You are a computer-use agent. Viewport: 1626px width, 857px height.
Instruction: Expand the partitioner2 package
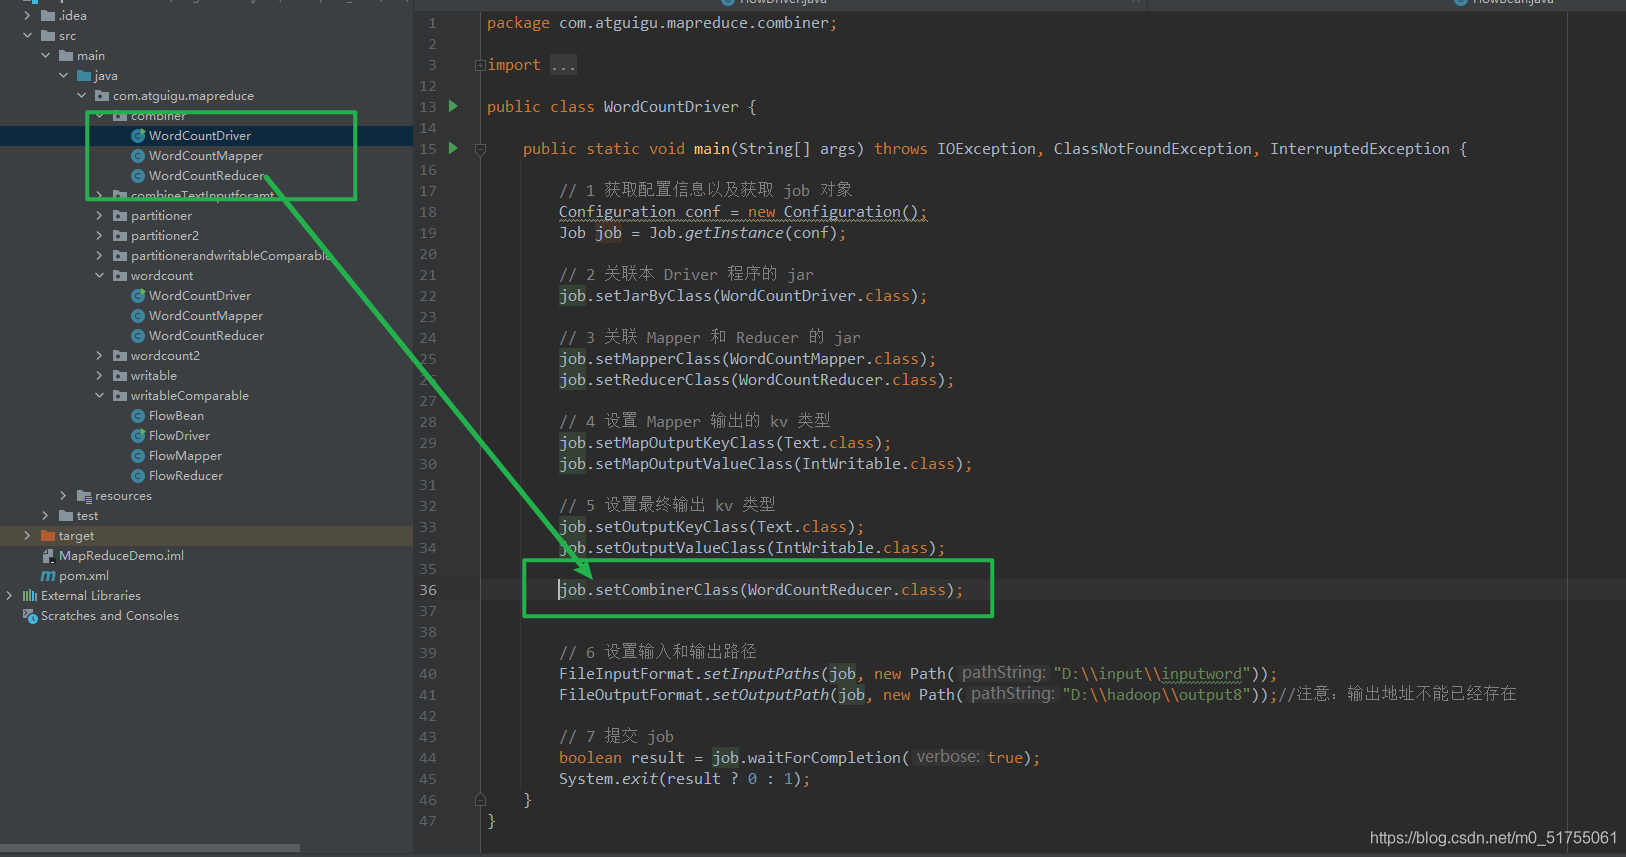(x=99, y=236)
